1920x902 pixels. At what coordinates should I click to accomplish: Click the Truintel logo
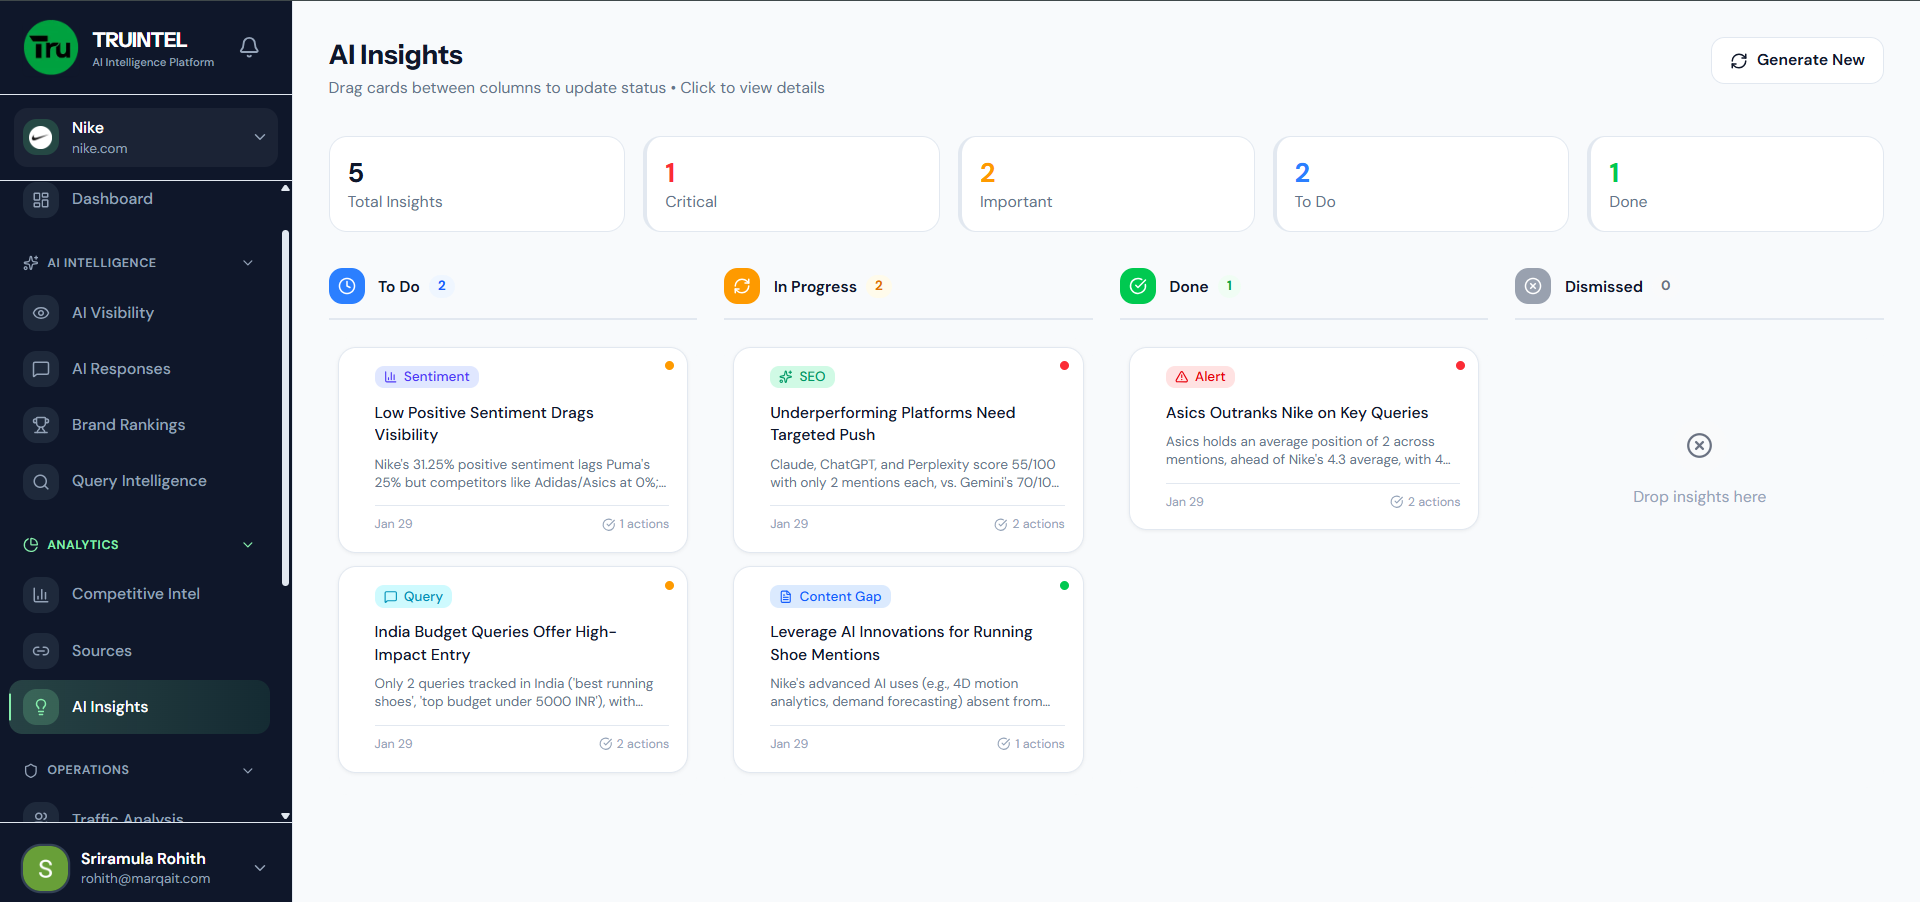click(50, 47)
